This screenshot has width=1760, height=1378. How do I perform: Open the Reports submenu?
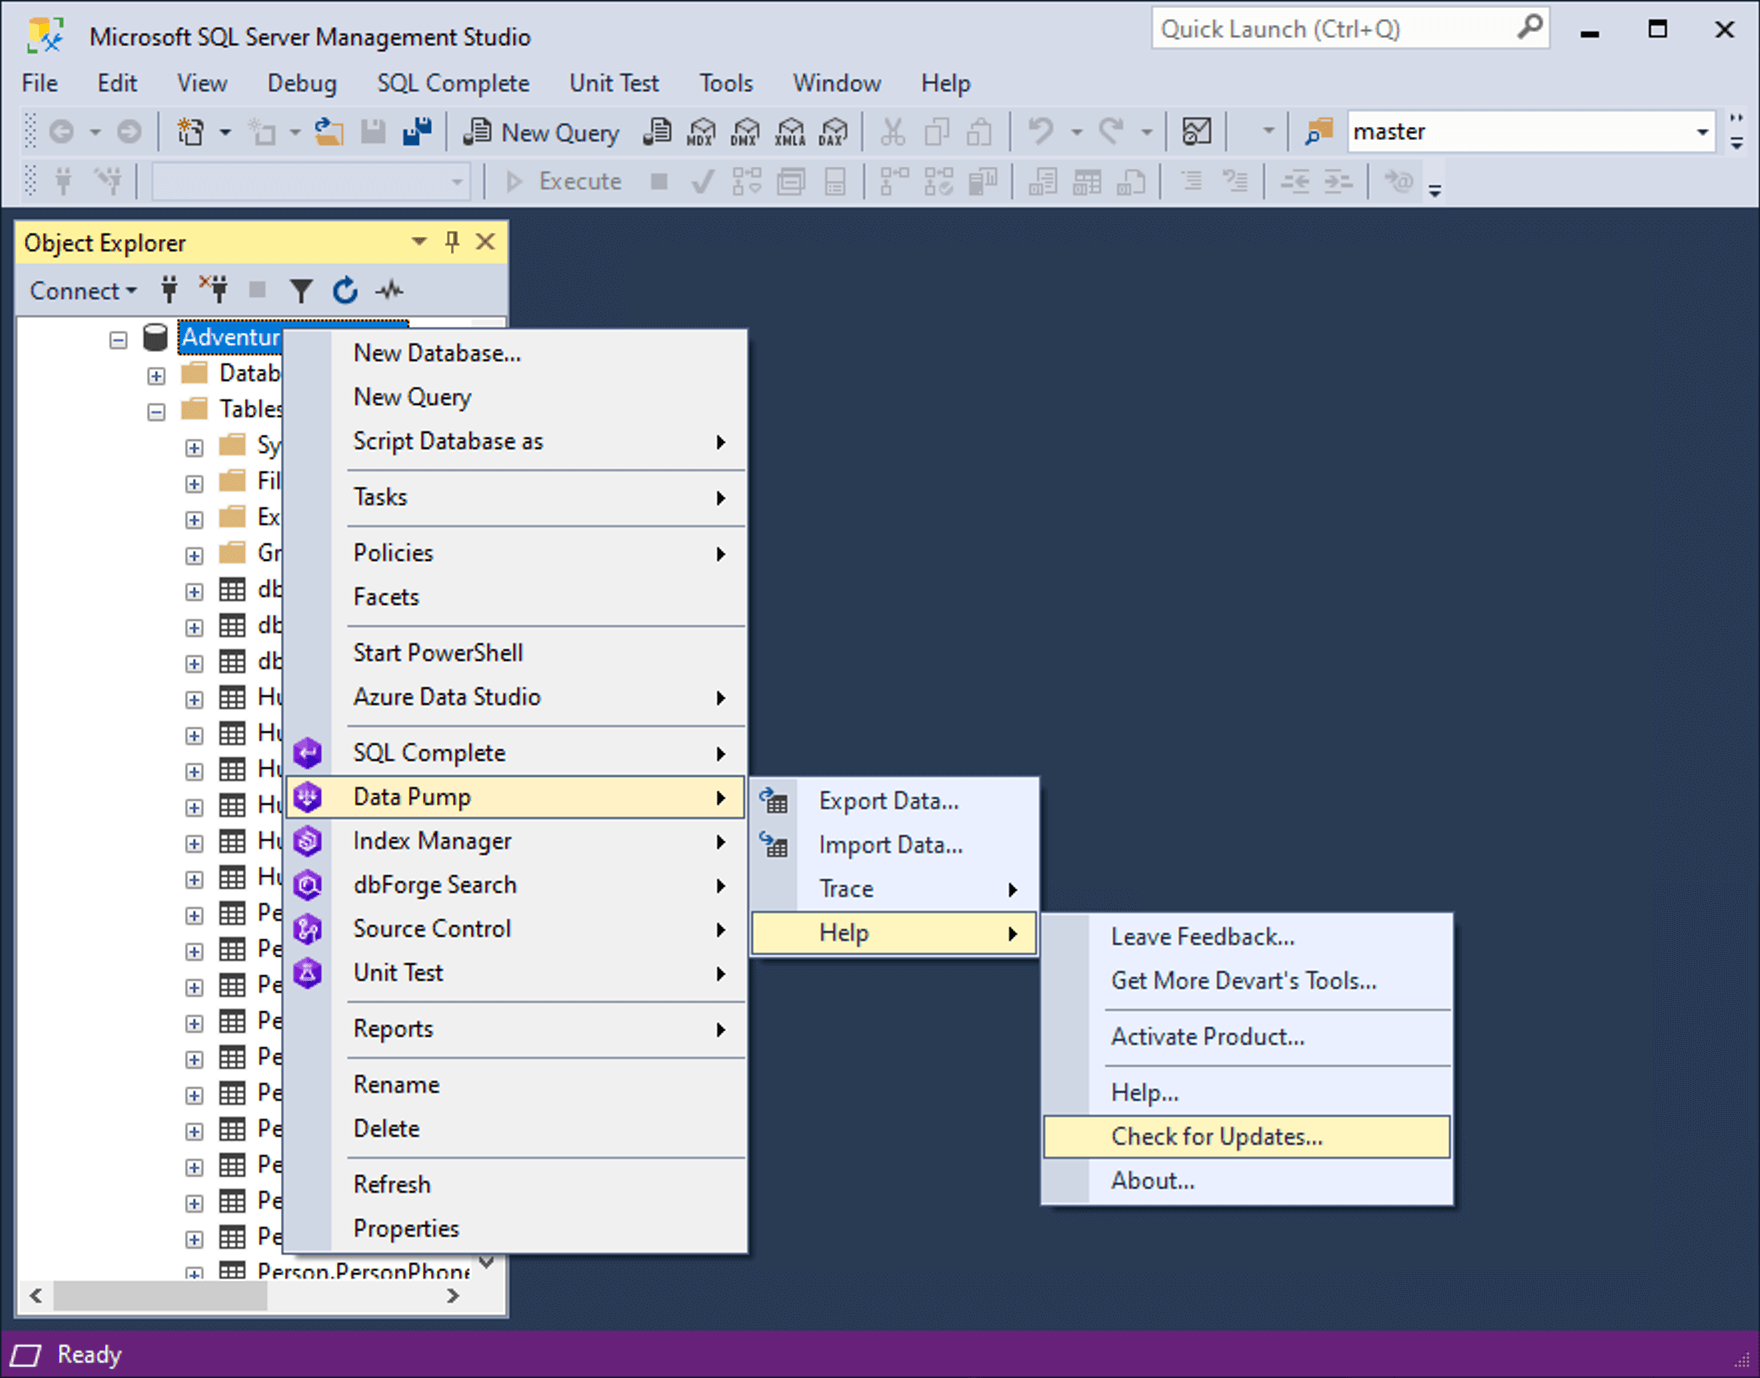(x=516, y=1029)
